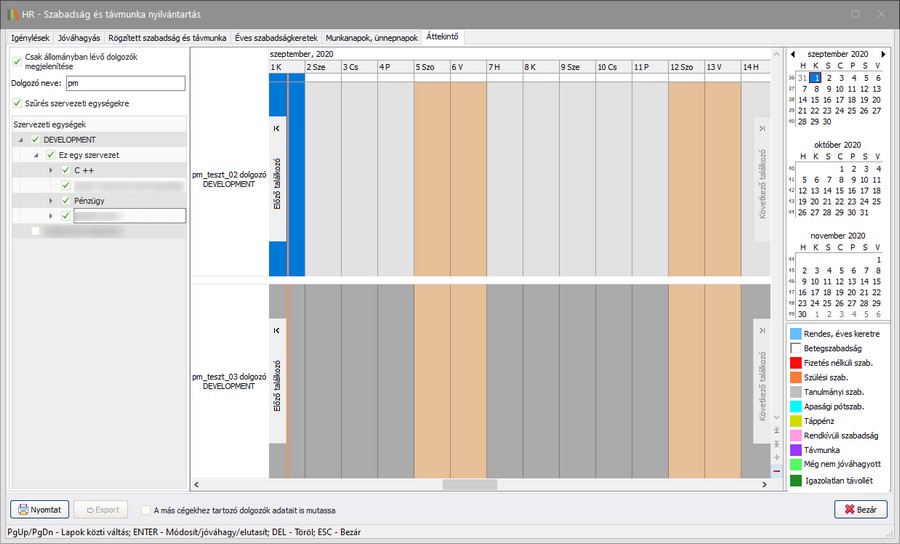The width and height of the screenshot is (900, 544).
Task: Click the printer icon on Nyomtat
Action: pos(22,509)
